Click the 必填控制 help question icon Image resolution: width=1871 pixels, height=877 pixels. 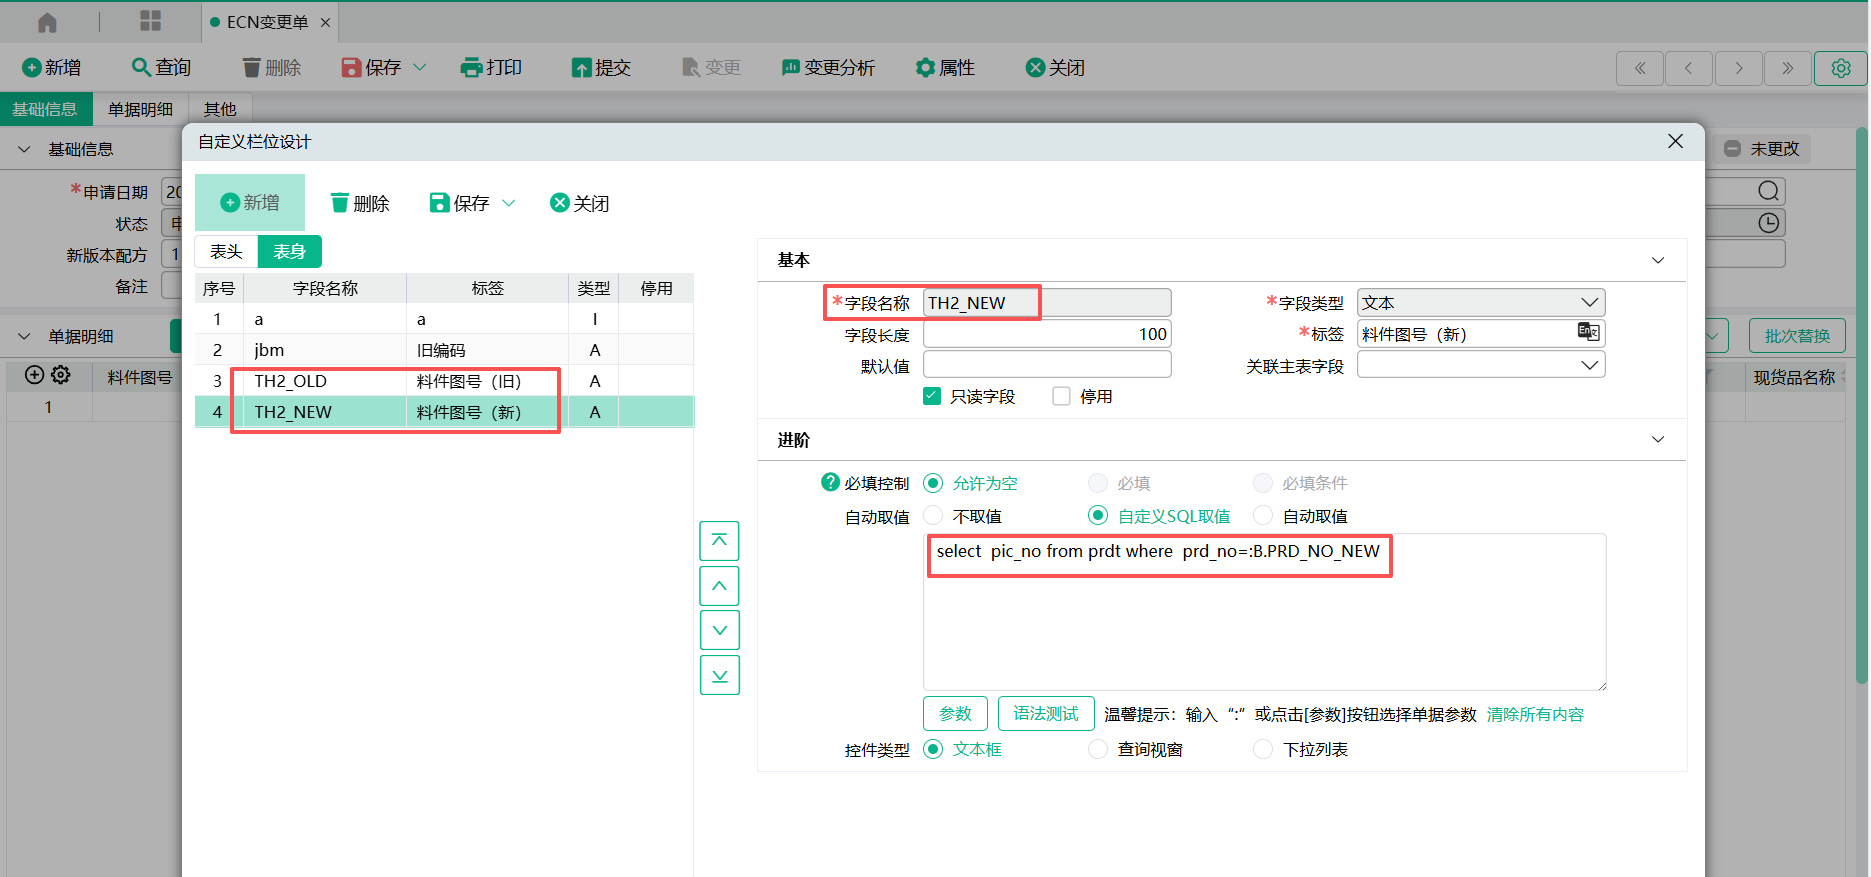coord(830,483)
